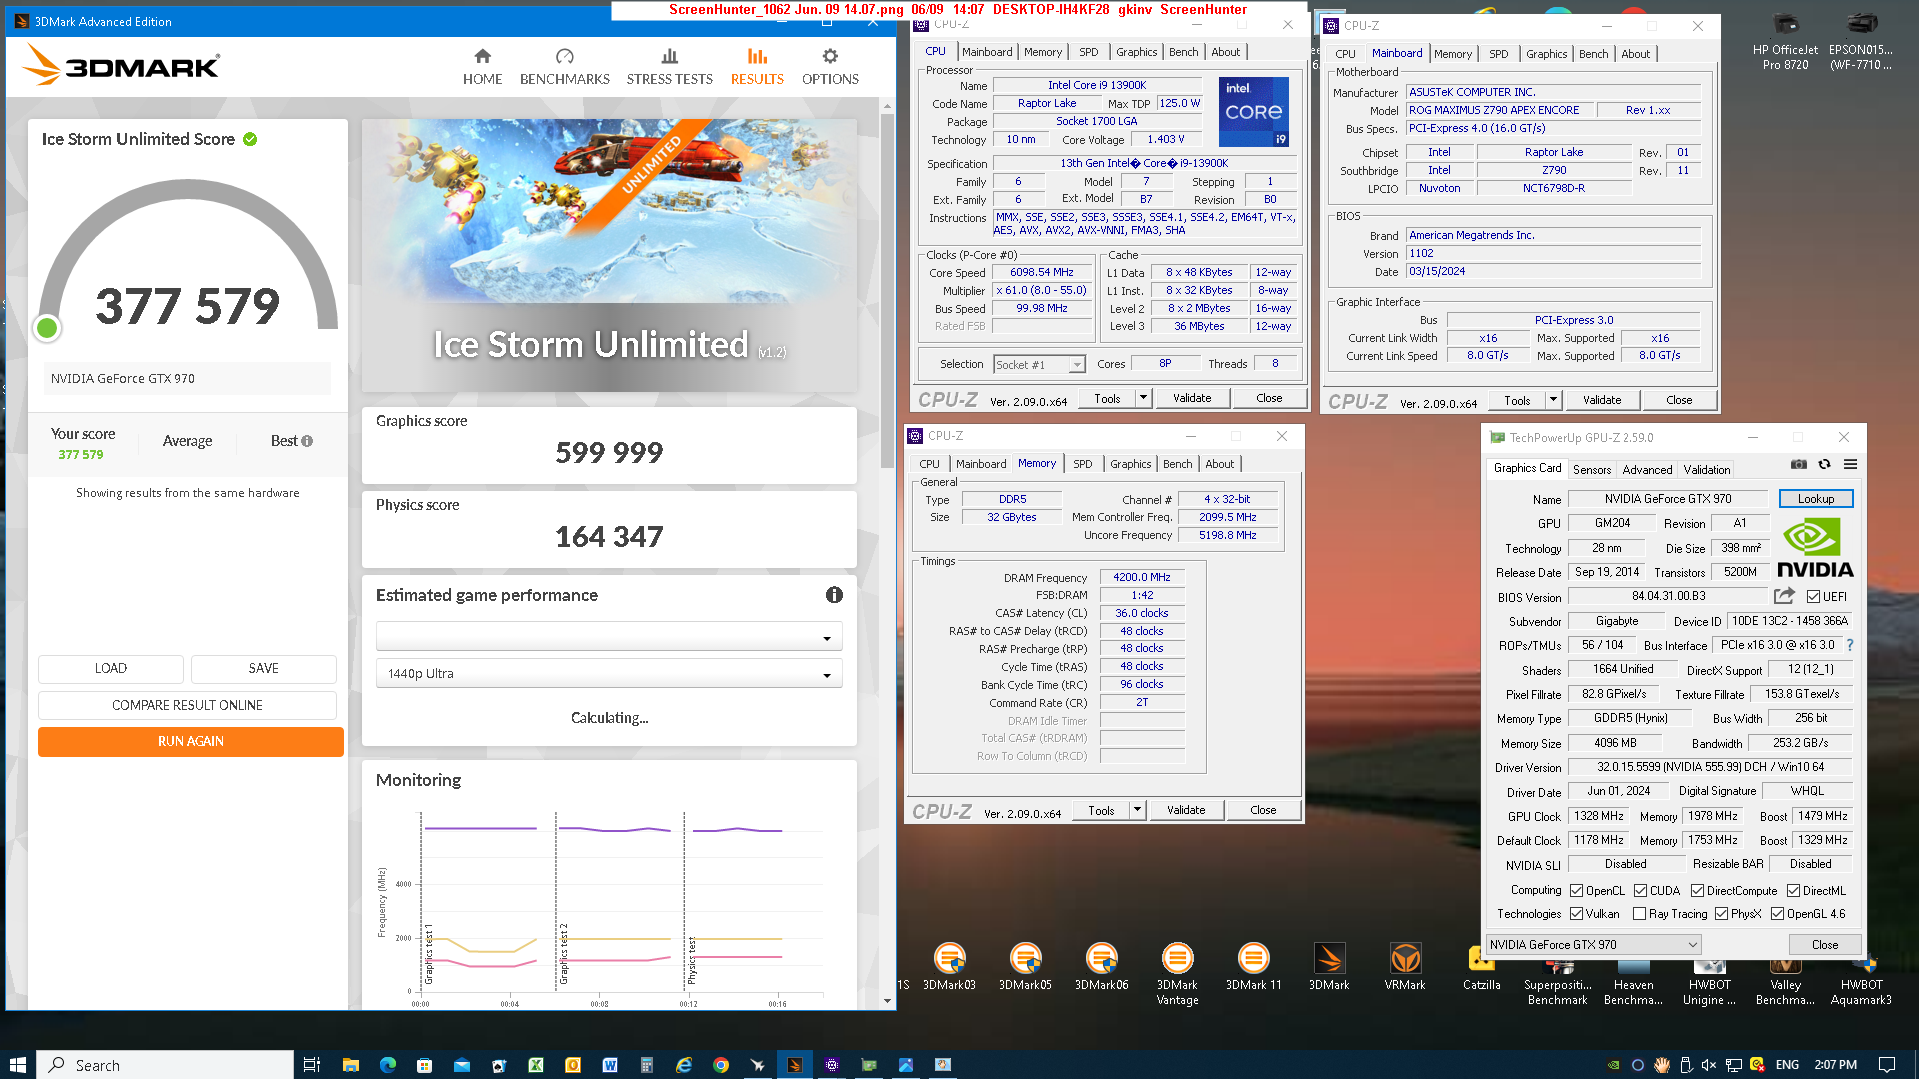The height and width of the screenshot is (1079, 1919).
Task: Open Bench tab in CPU-Z CPU window
Action: tap(1183, 52)
